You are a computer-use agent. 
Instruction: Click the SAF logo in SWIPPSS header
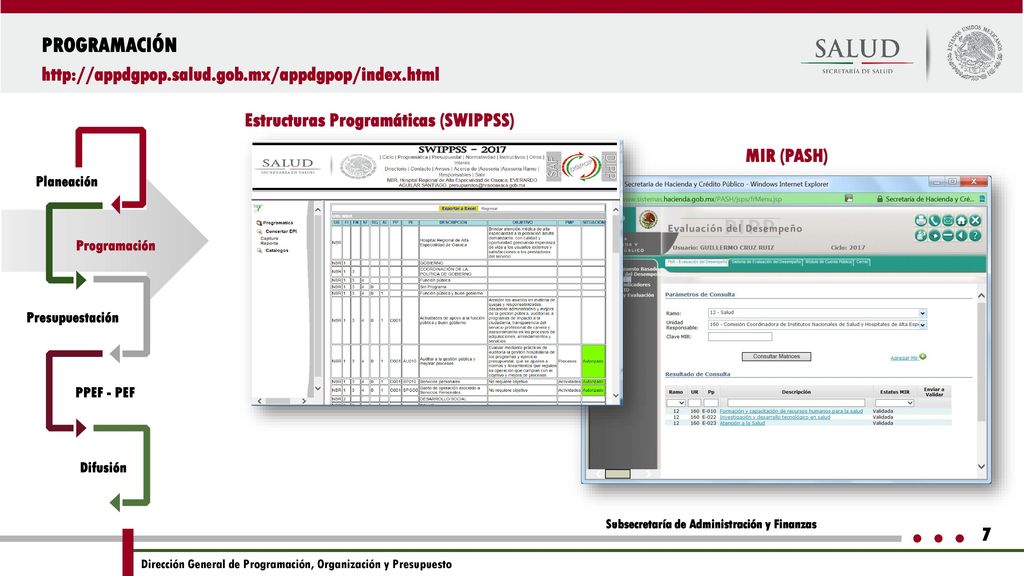pyautogui.click(x=553, y=167)
